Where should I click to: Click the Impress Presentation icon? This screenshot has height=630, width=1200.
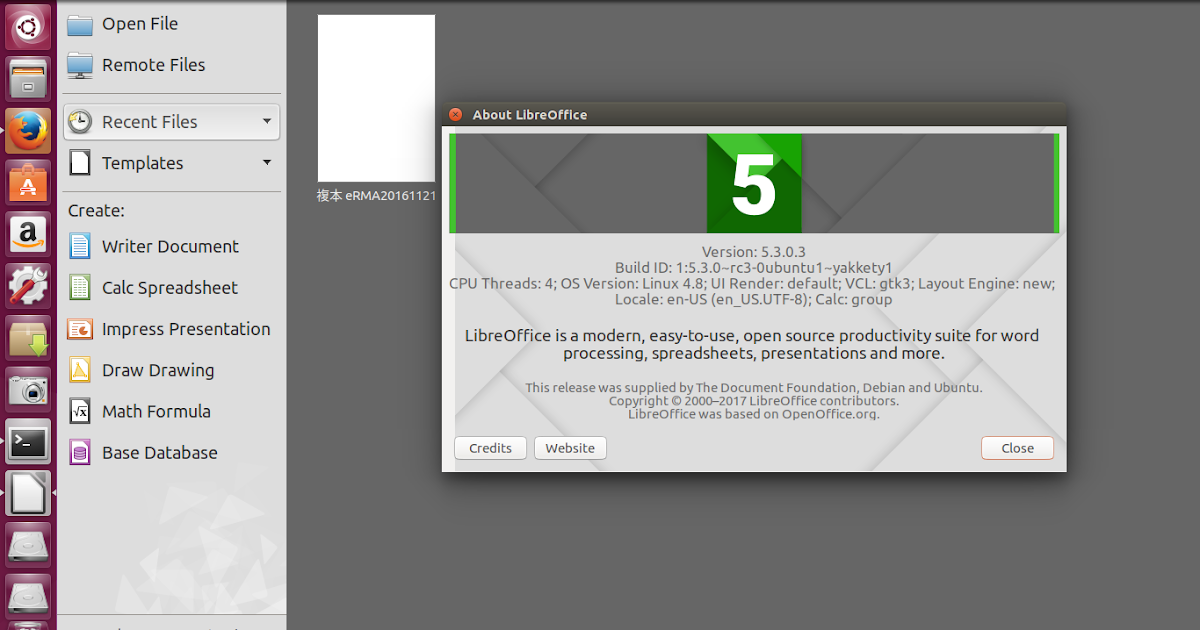click(x=80, y=329)
